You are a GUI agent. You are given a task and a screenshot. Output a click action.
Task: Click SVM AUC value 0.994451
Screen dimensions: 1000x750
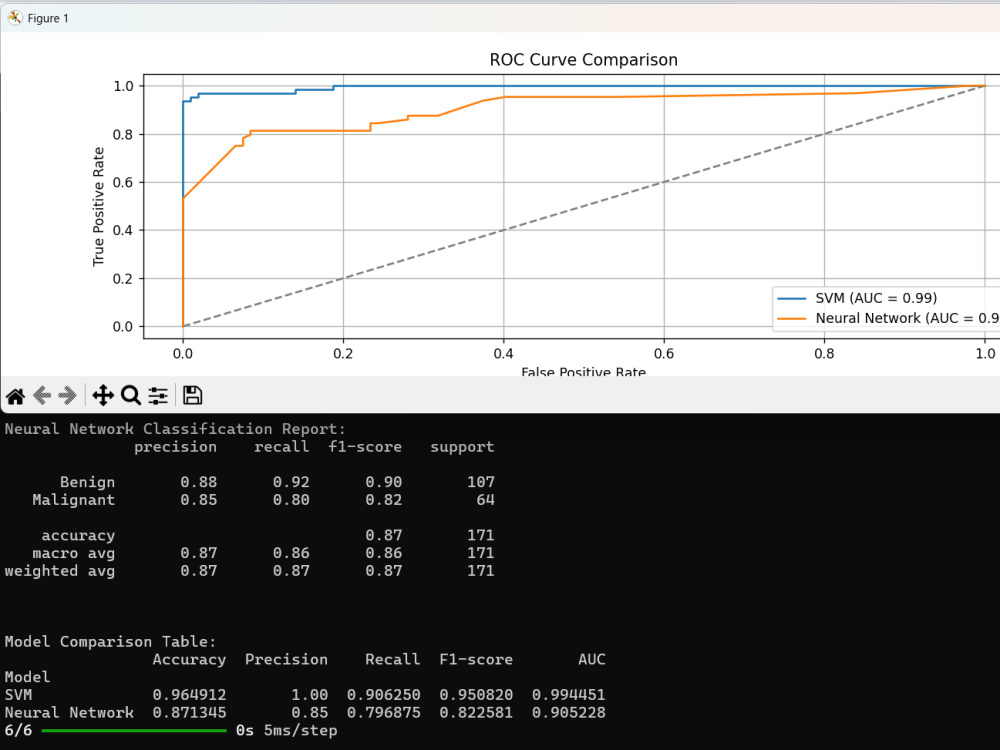click(x=569, y=695)
